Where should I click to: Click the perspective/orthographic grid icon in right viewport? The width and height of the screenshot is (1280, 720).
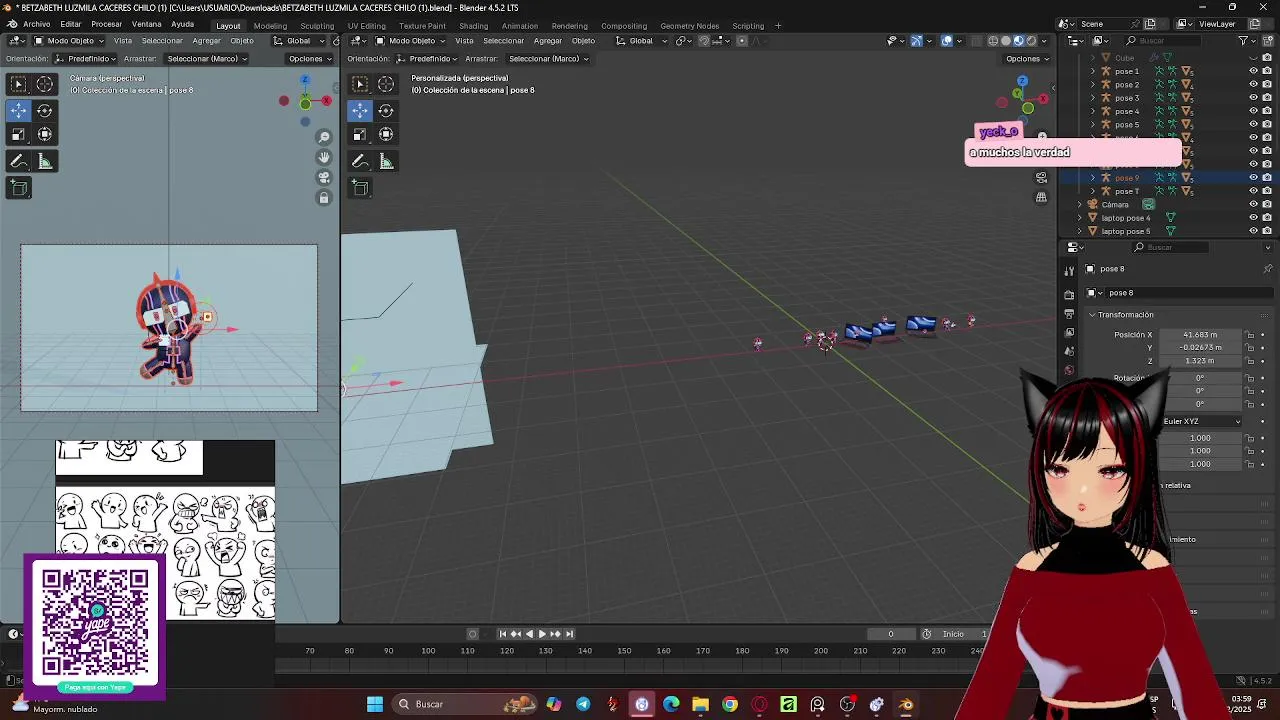(x=1041, y=197)
